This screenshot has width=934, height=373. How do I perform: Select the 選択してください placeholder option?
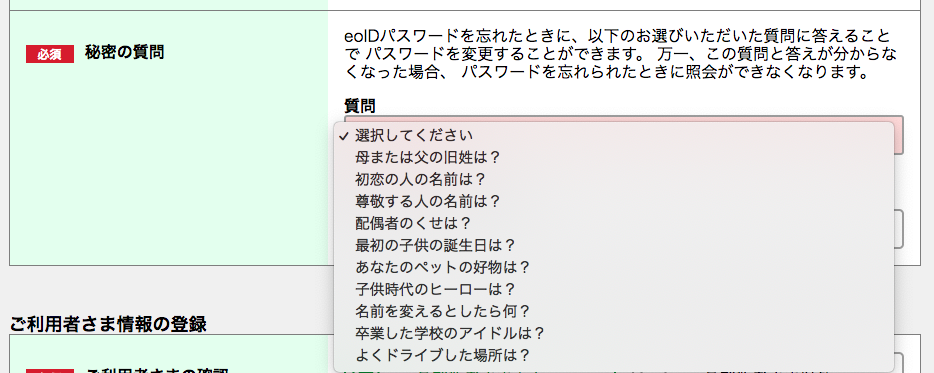614,135
